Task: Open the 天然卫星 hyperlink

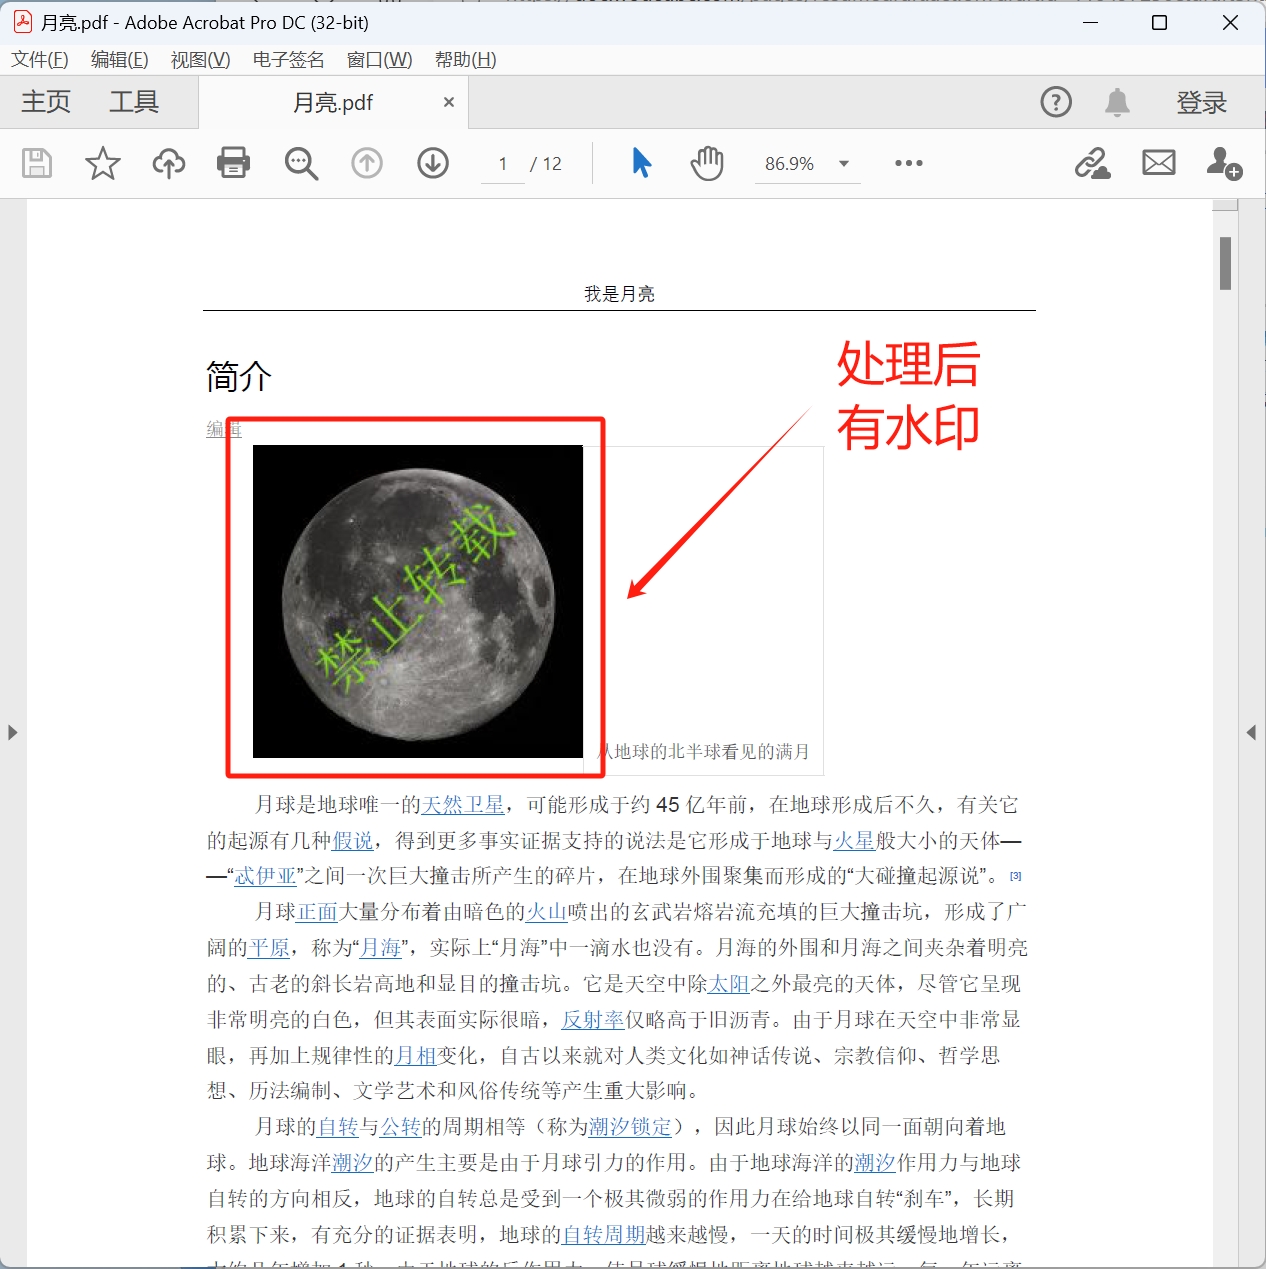Action: click(463, 804)
